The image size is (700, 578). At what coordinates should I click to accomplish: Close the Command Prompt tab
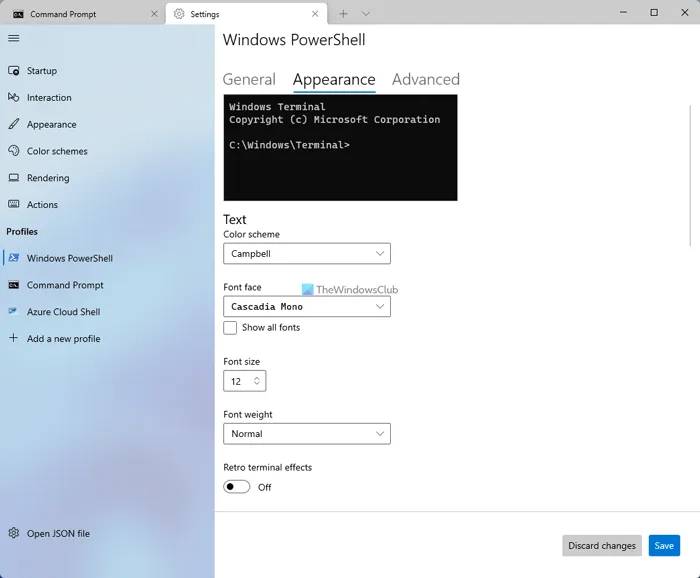pos(154,14)
